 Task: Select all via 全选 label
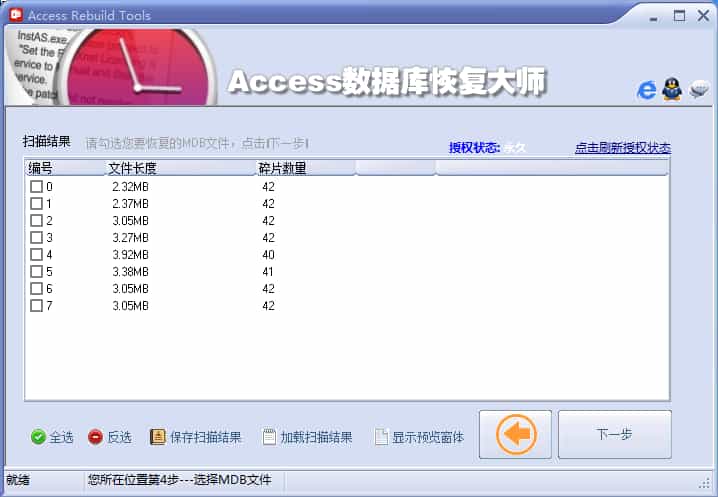point(61,437)
